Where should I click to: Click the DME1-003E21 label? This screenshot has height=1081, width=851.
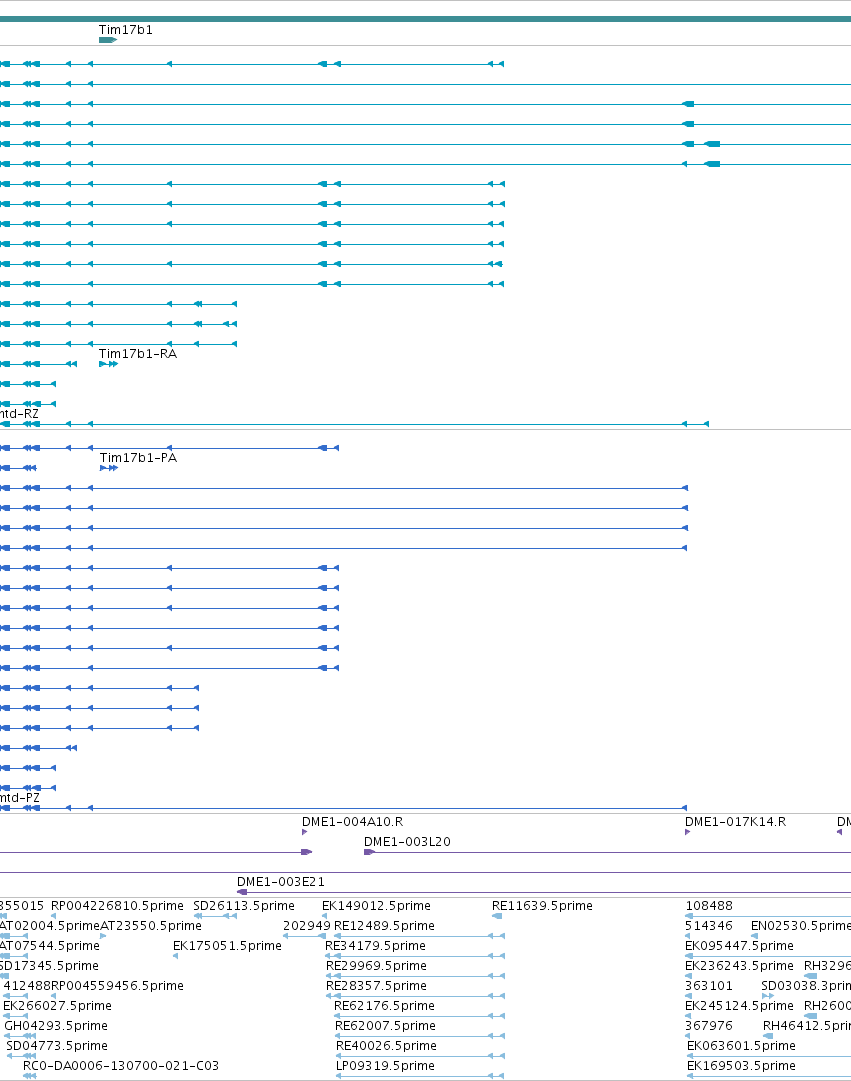(x=281, y=882)
